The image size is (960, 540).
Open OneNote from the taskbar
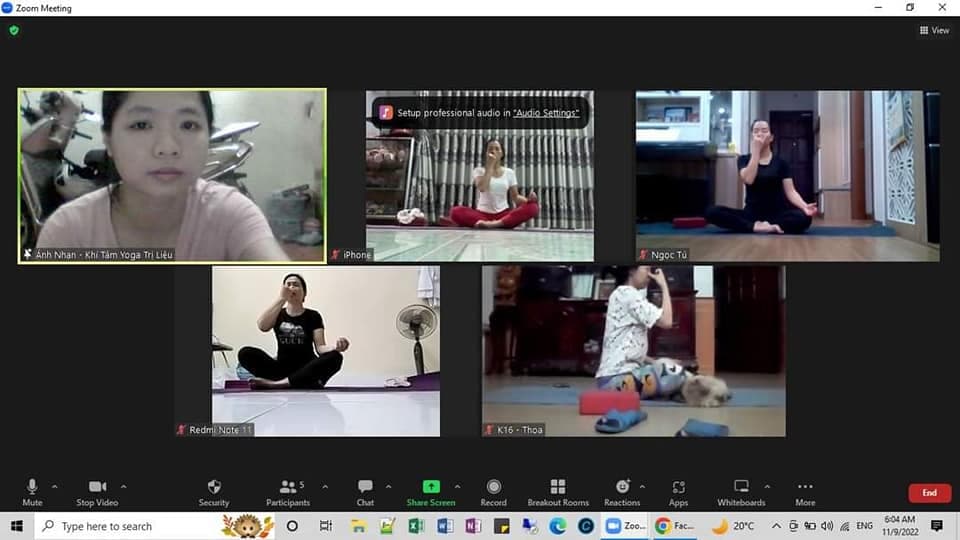(x=473, y=526)
